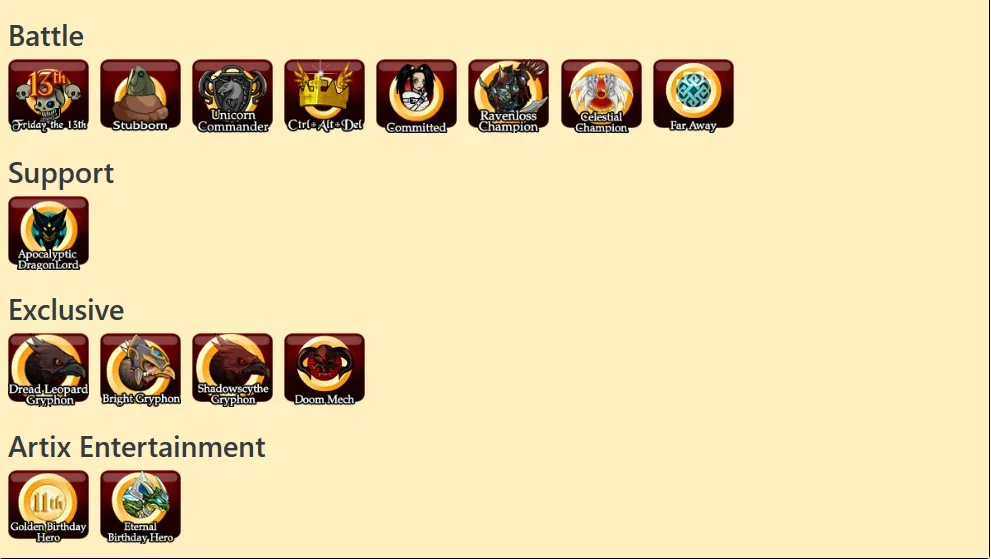This screenshot has width=991, height=559.
Task: Open the Eternal Birthday Hero badge
Action: tap(140, 507)
